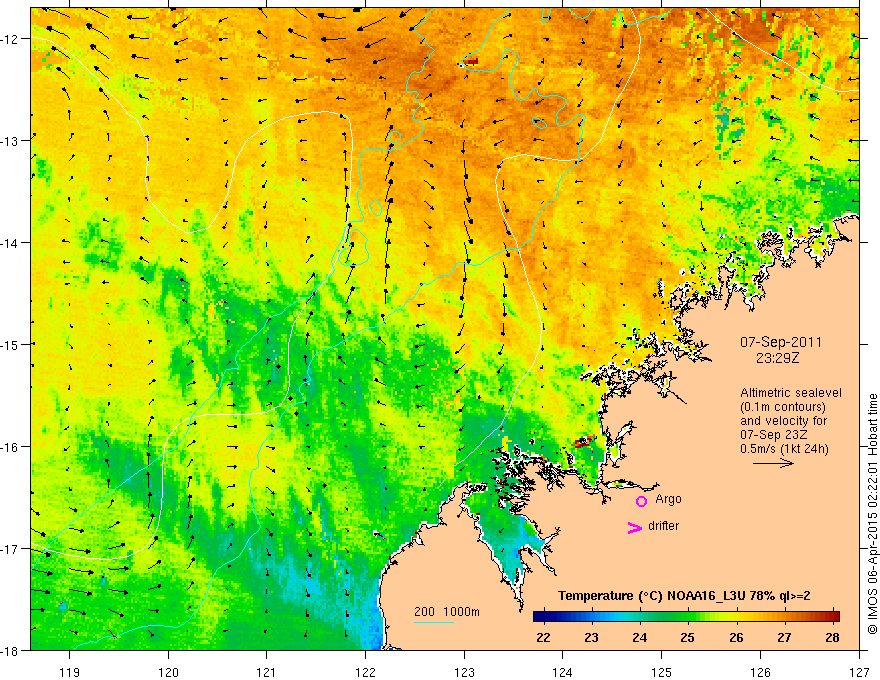Click the longitude axis label '123'
880x680 pixels.
tap(464, 672)
